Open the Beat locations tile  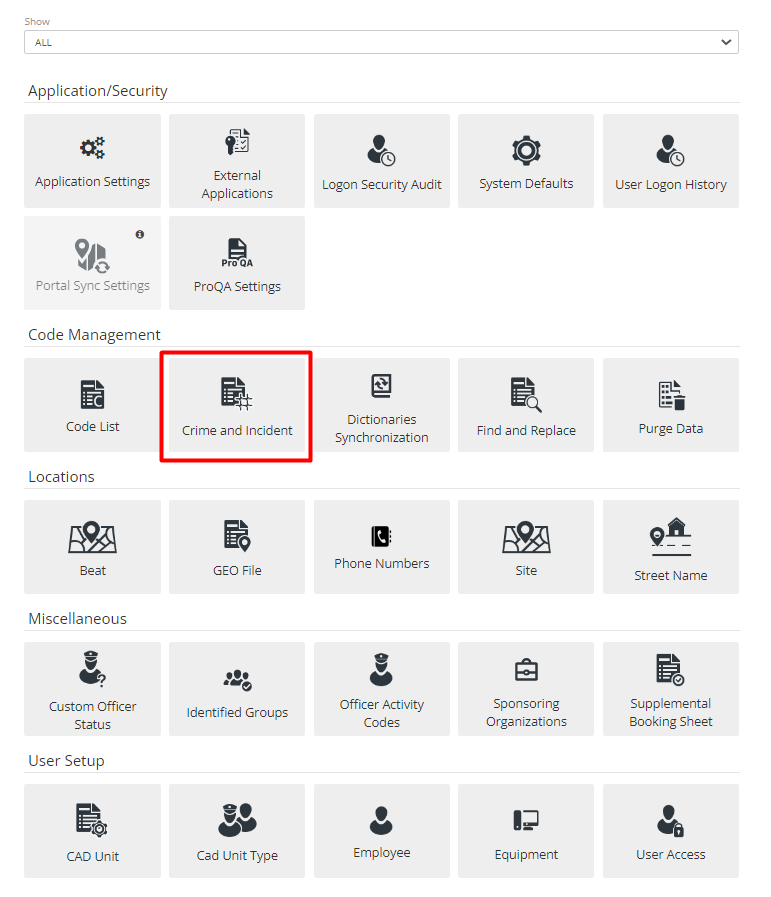tap(93, 547)
